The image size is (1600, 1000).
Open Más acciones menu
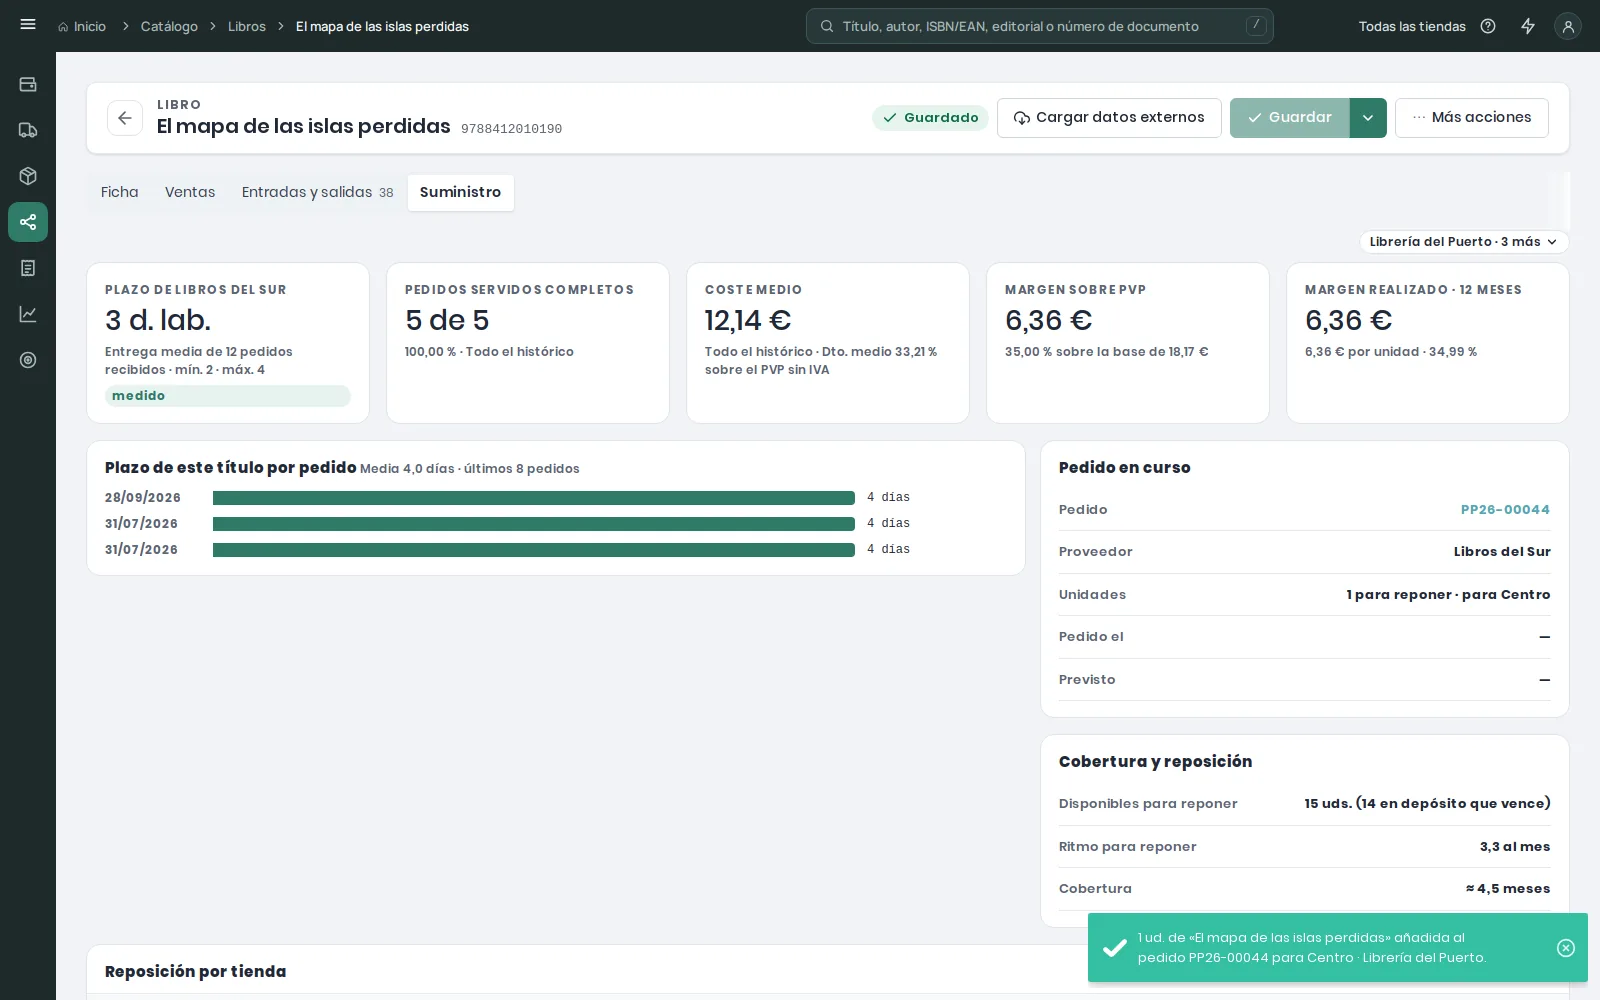coord(1472,118)
